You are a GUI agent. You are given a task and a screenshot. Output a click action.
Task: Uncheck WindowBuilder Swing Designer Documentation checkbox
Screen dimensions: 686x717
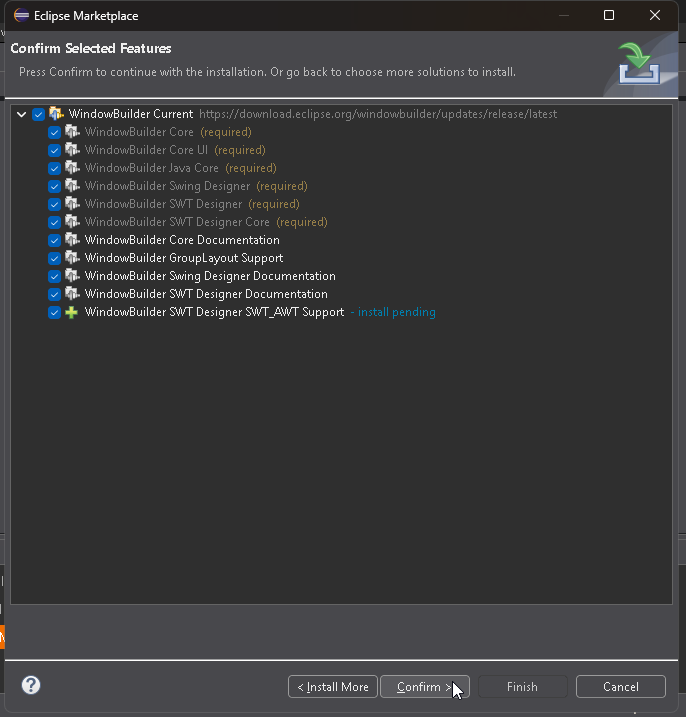[54, 276]
